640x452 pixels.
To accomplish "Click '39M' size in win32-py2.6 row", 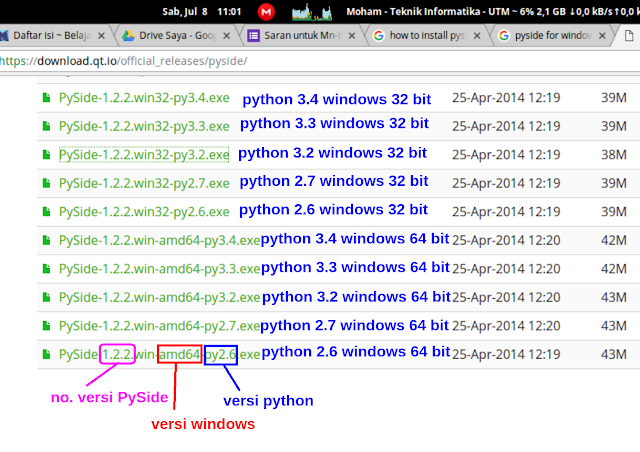I will click(x=613, y=212).
